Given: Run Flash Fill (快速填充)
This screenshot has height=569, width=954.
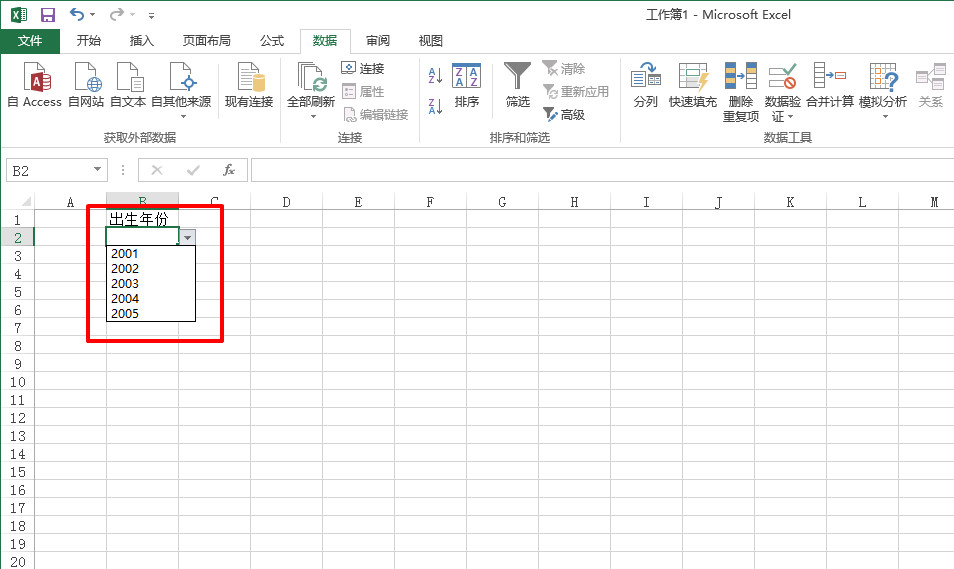Looking at the screenshot, I should (692, 85).
